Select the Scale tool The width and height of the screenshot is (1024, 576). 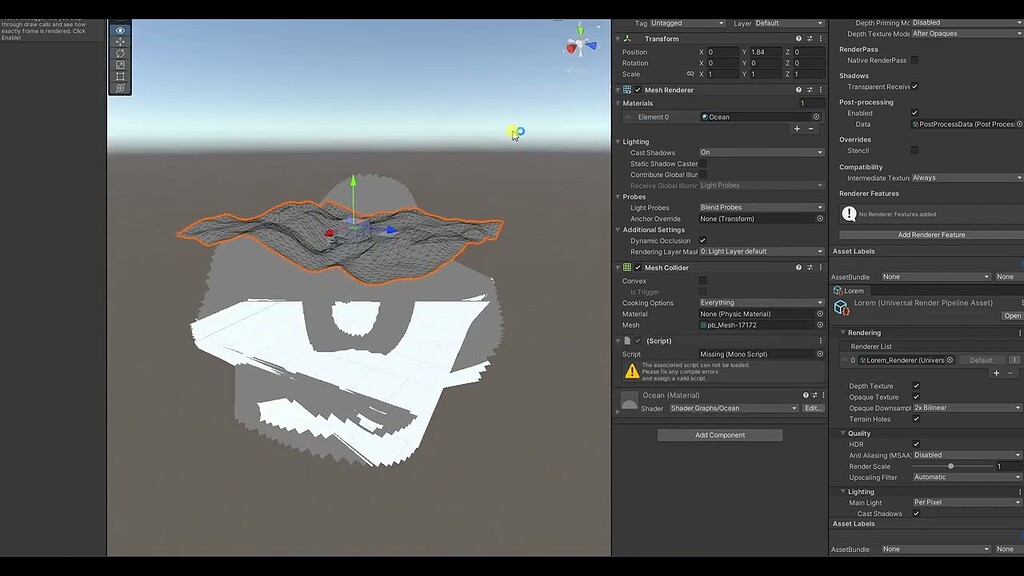coord(120,65)
